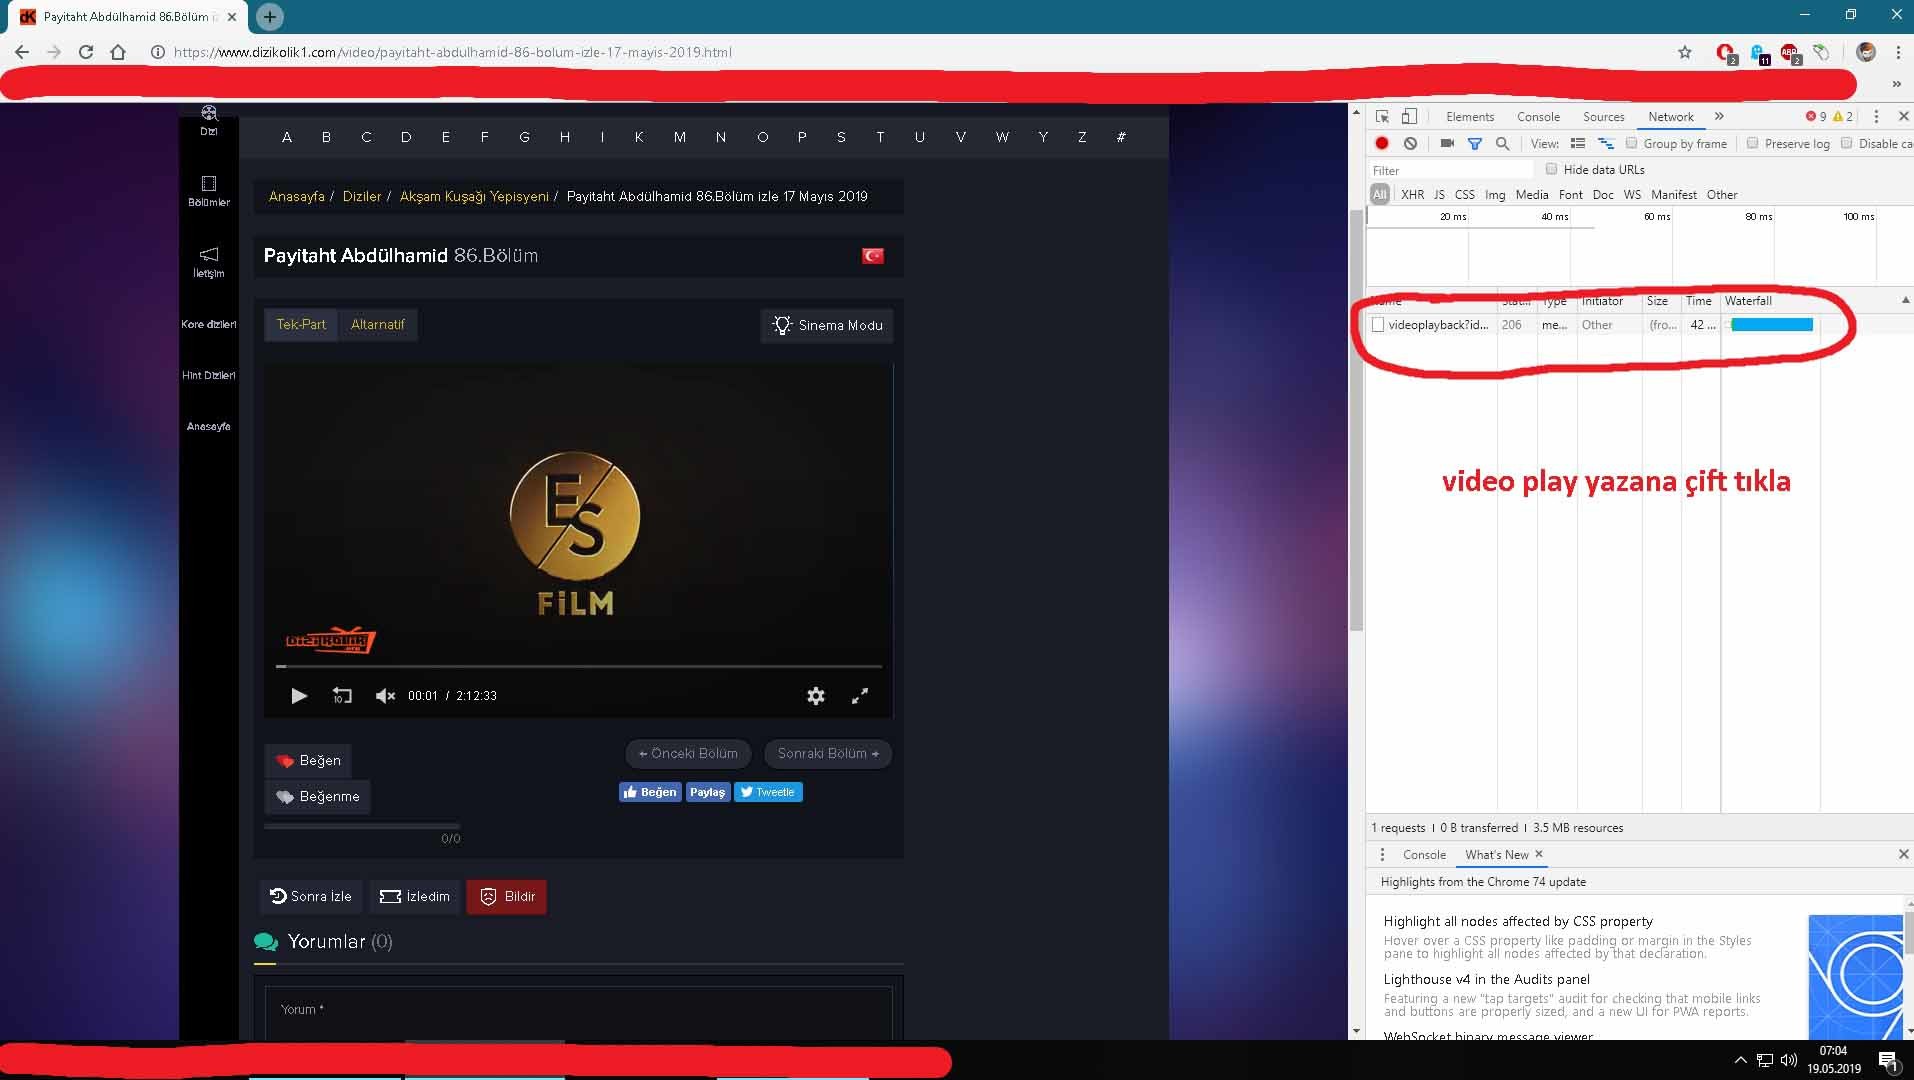Switch to the Console tab in DevTools
Screen dimensions: 1914x1080
point(1538,117)
